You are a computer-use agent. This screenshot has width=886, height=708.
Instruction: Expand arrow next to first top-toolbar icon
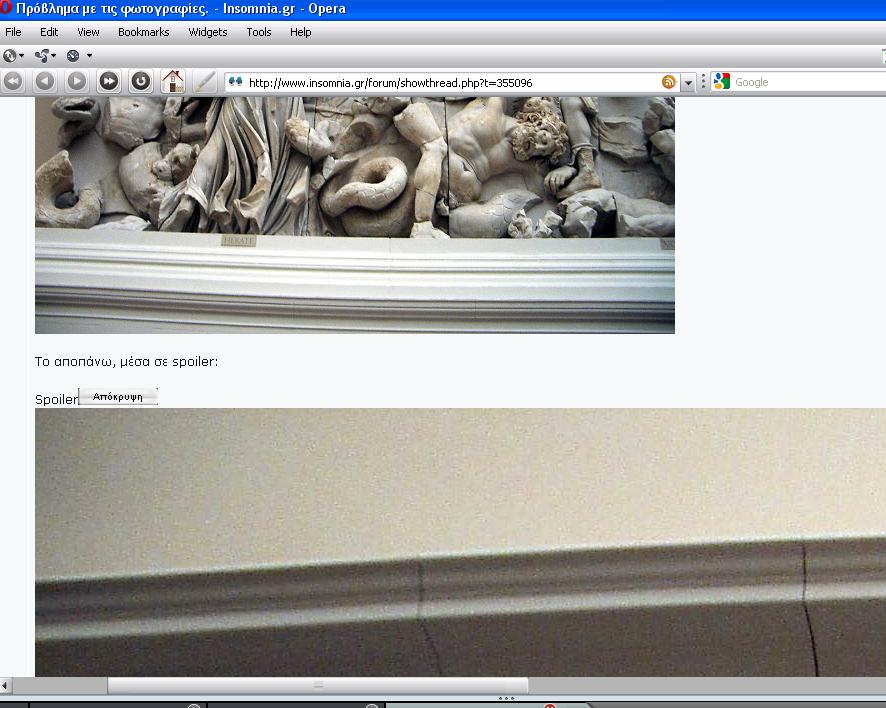tap(21, 55)
